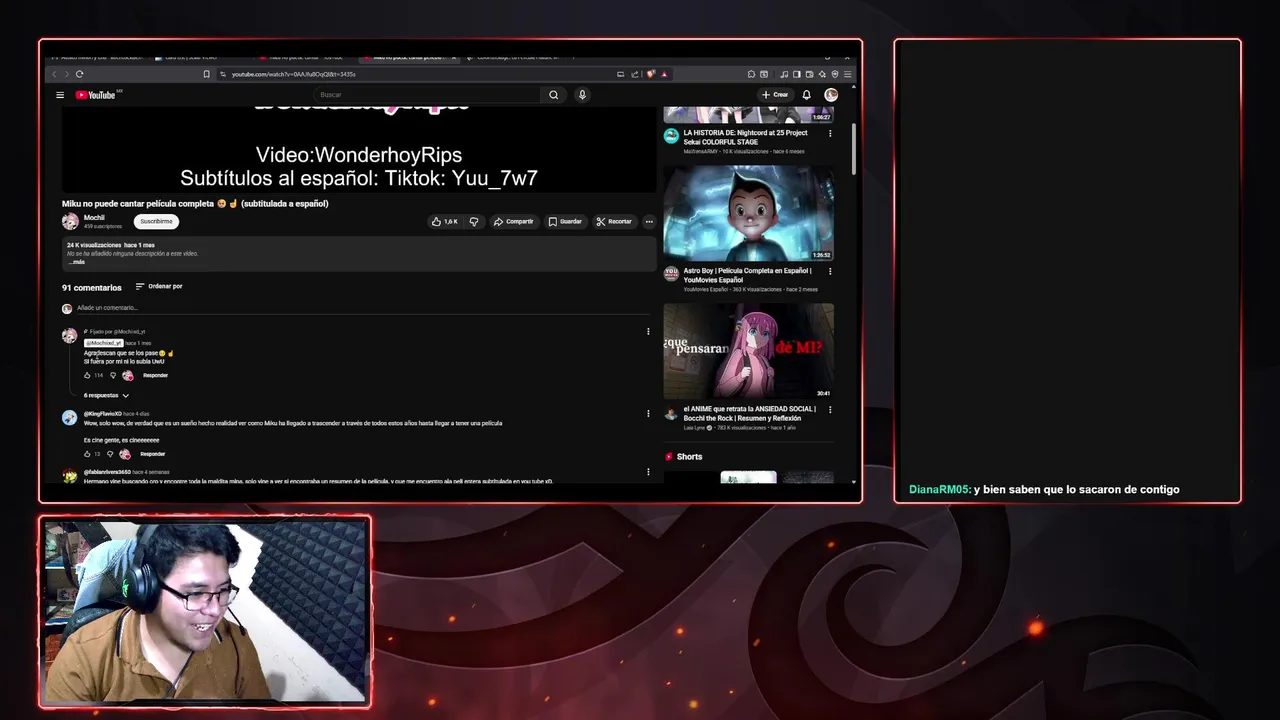This screenshot has width=1280, height=720.
Task: Click the MaifrensARMY channel avatar icon
Action: [671, 135]
